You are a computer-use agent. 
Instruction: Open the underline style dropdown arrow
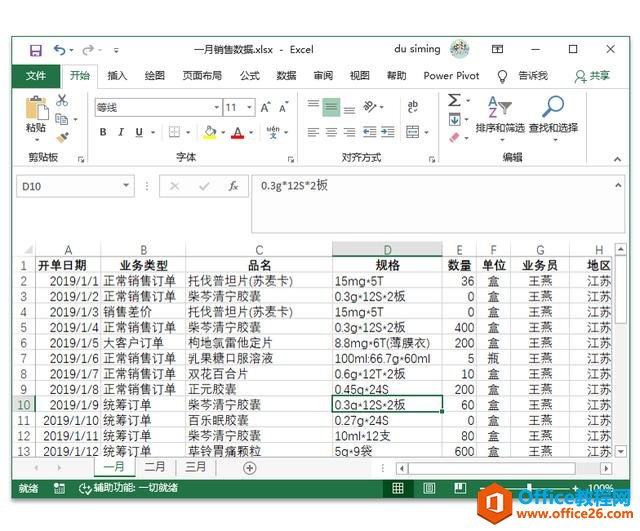[x=153, y=132]
